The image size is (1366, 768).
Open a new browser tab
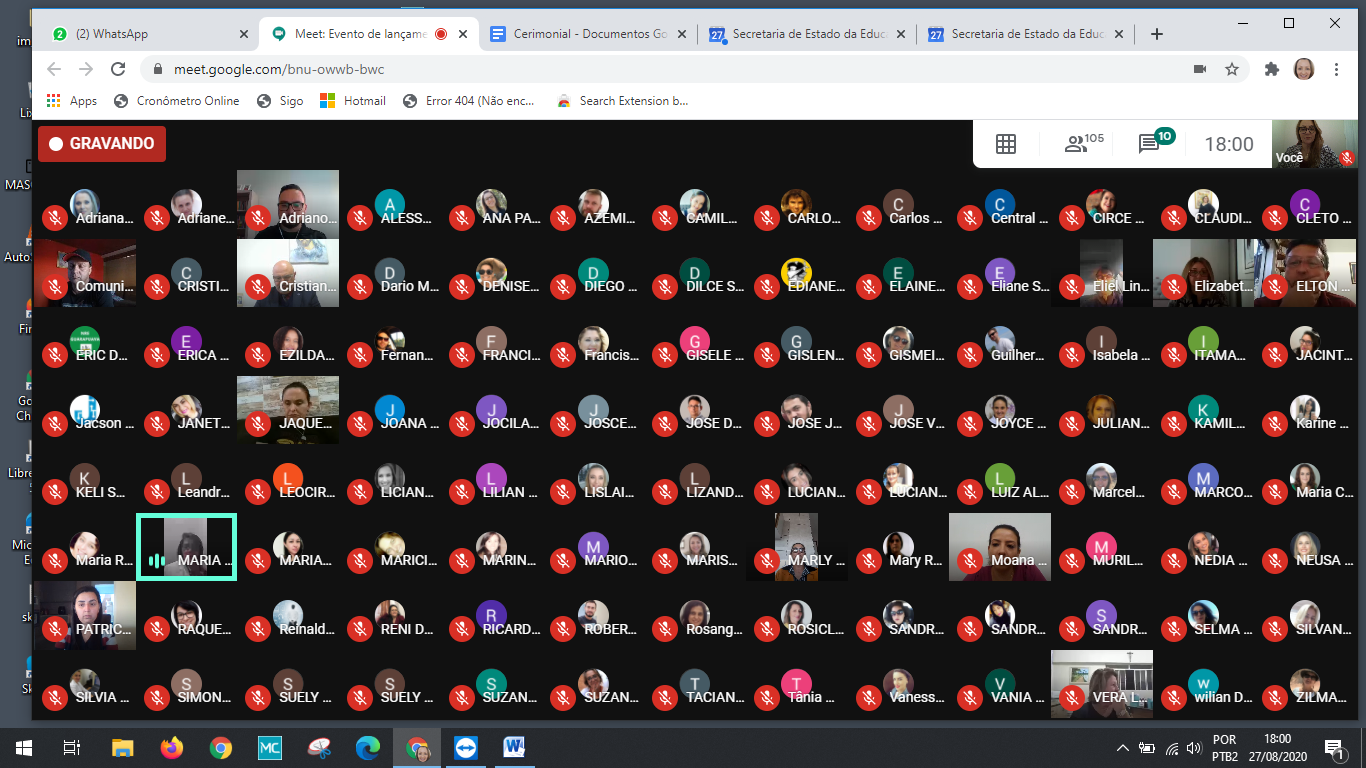[1157, 34]
